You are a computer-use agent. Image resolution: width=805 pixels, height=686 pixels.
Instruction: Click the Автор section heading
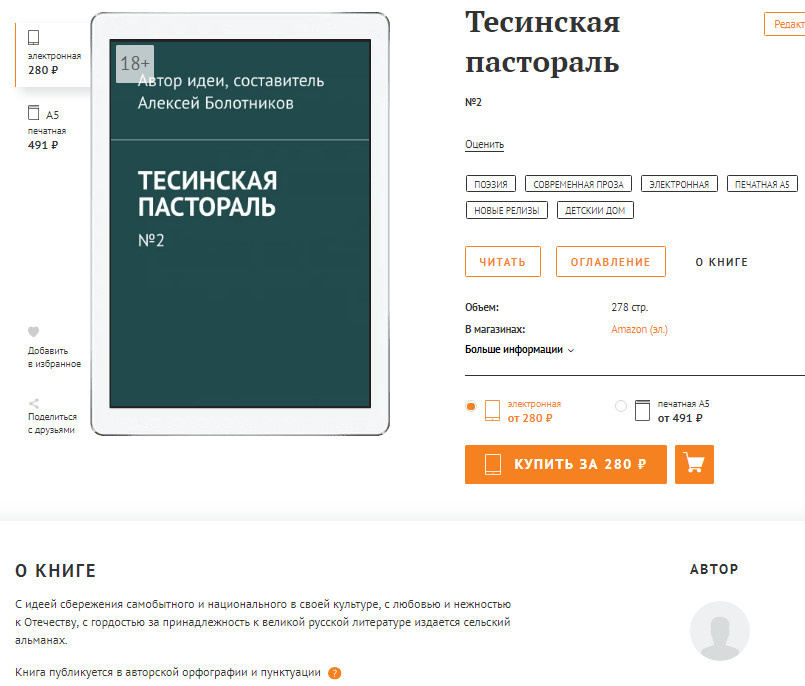pos(714,569)
